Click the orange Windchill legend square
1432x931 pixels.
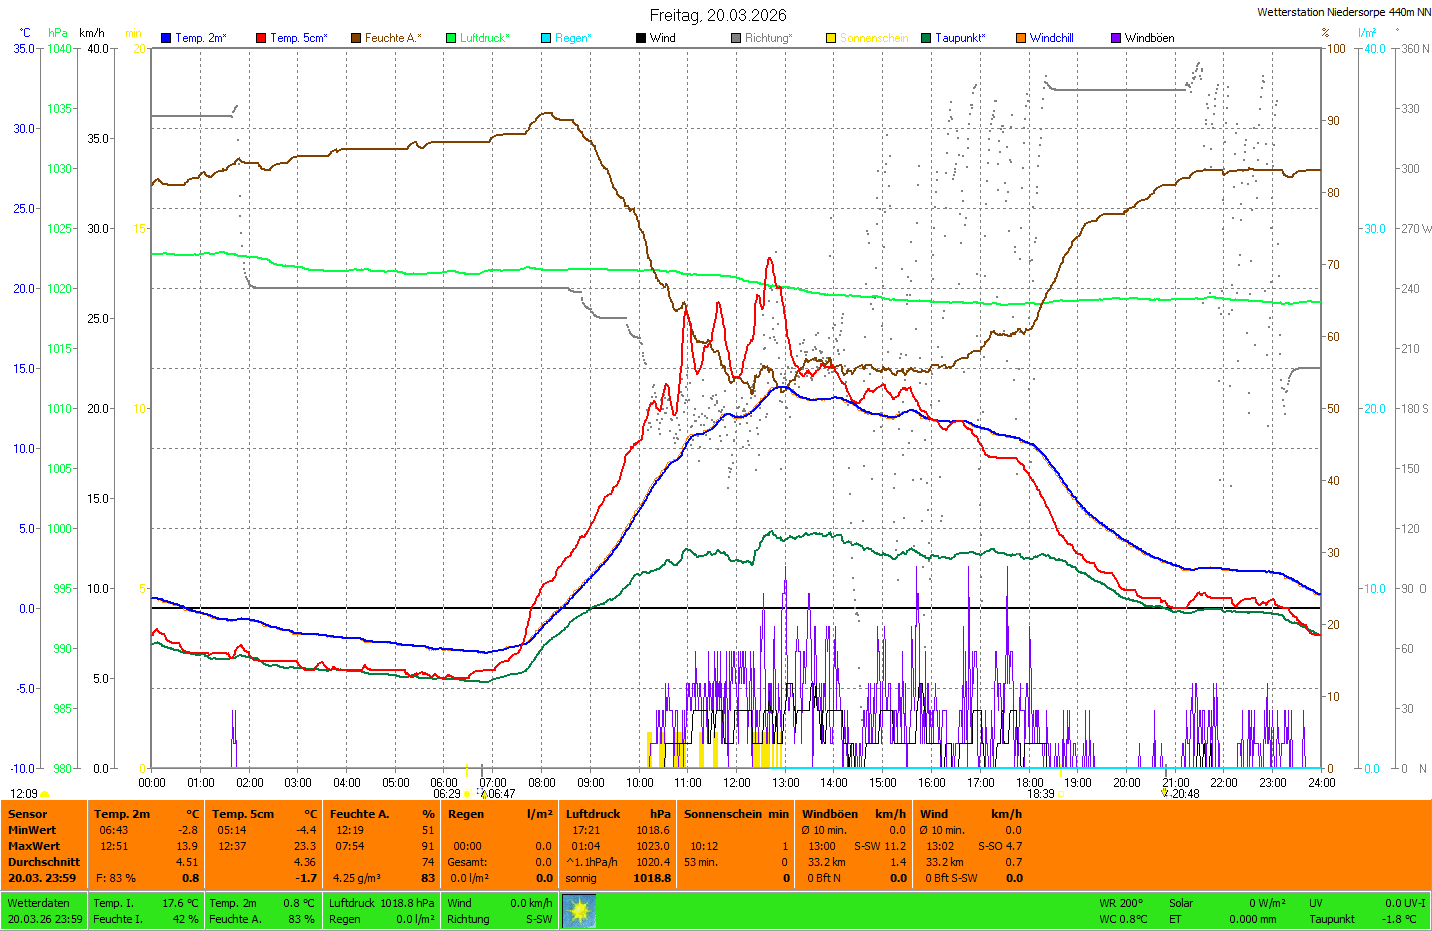point(1021,38)
